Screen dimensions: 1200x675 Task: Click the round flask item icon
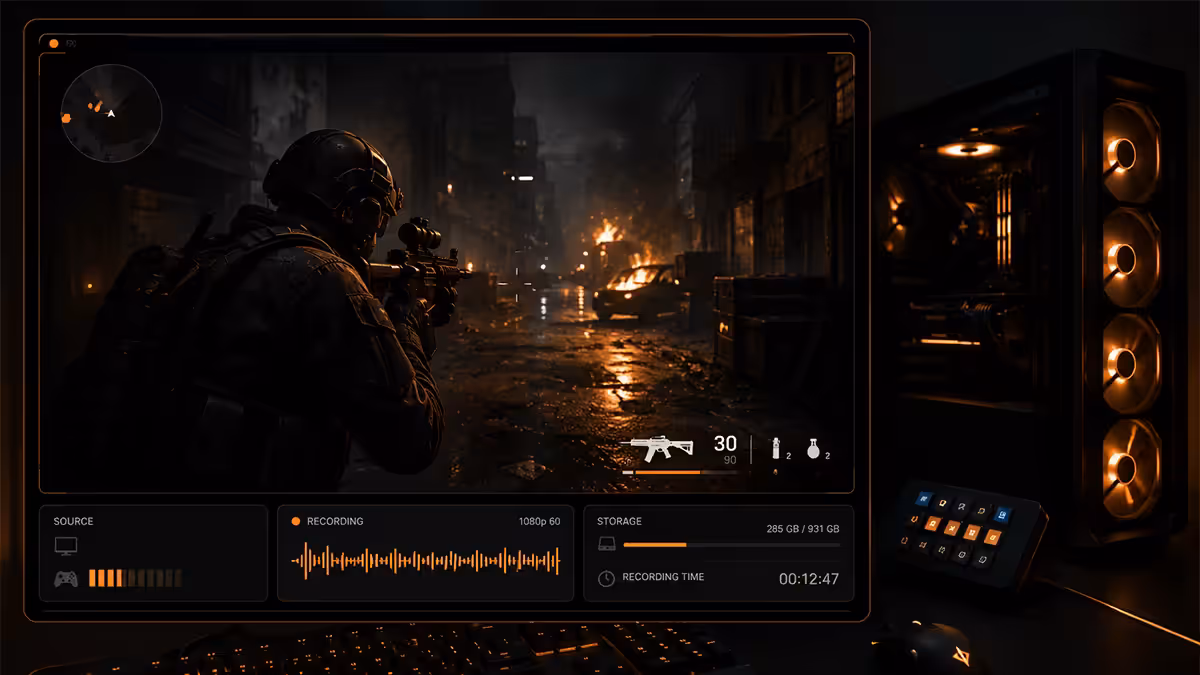(813, 449)
